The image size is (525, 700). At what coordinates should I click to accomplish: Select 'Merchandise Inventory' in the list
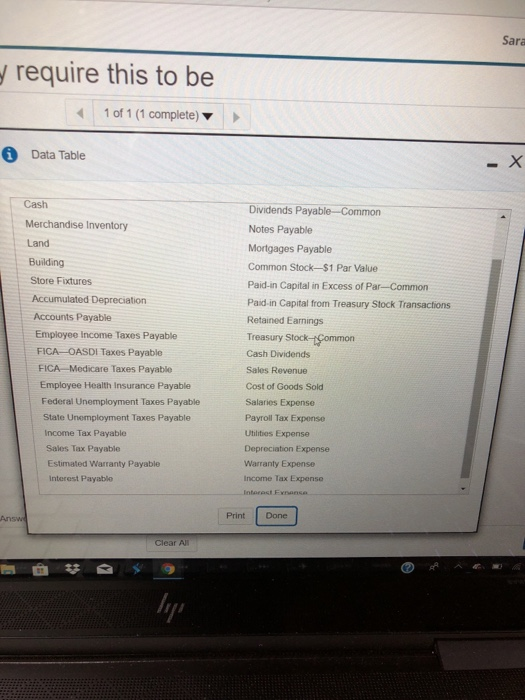[76, 225]
